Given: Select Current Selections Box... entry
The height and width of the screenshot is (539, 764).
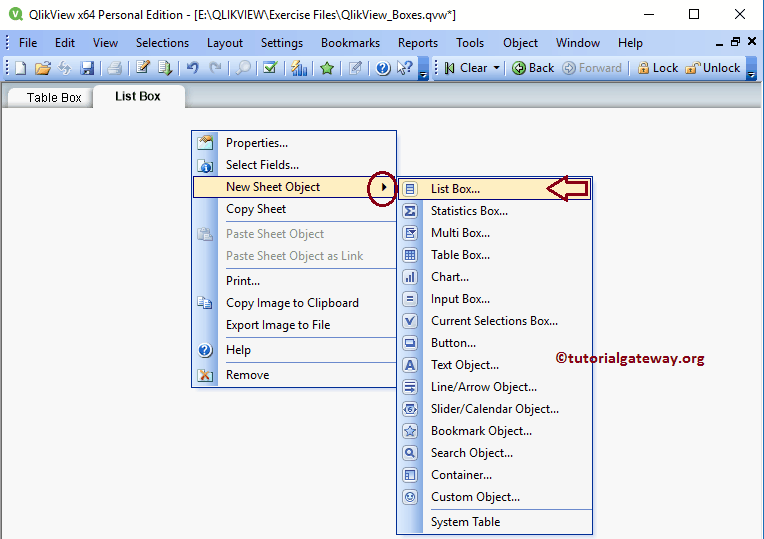Looking at the screenshot, I should click(495, 321).
